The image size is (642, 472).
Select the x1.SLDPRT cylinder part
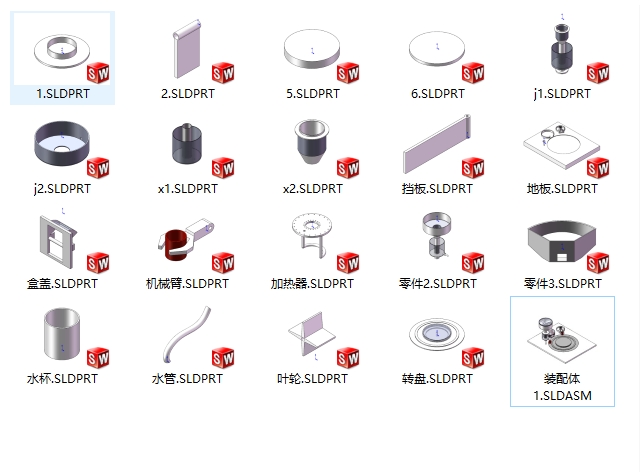coord(188,153)
